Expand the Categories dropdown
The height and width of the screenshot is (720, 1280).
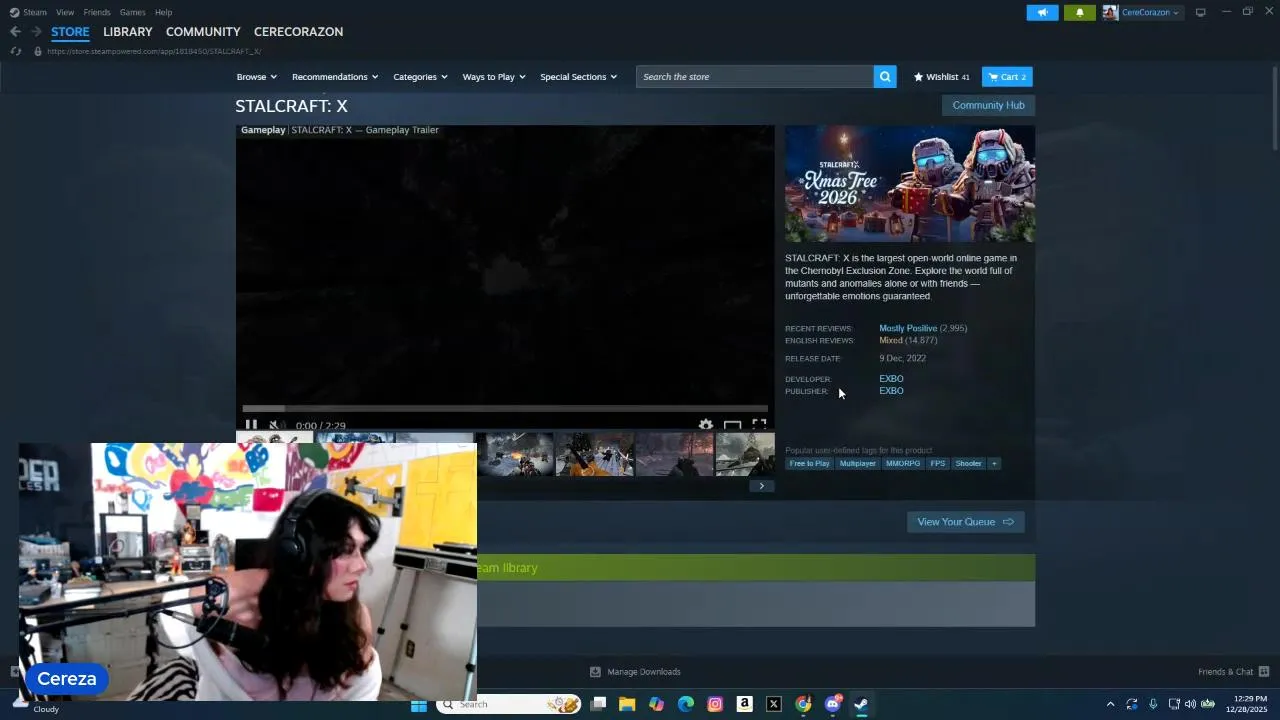(420, 77)
